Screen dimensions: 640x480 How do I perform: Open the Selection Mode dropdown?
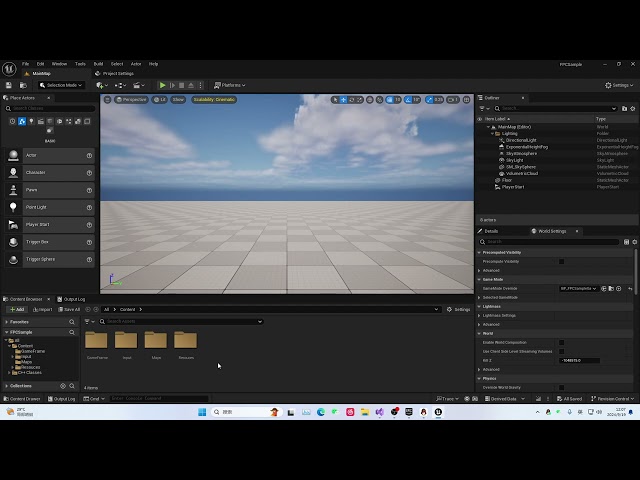(x=61, y=85)
